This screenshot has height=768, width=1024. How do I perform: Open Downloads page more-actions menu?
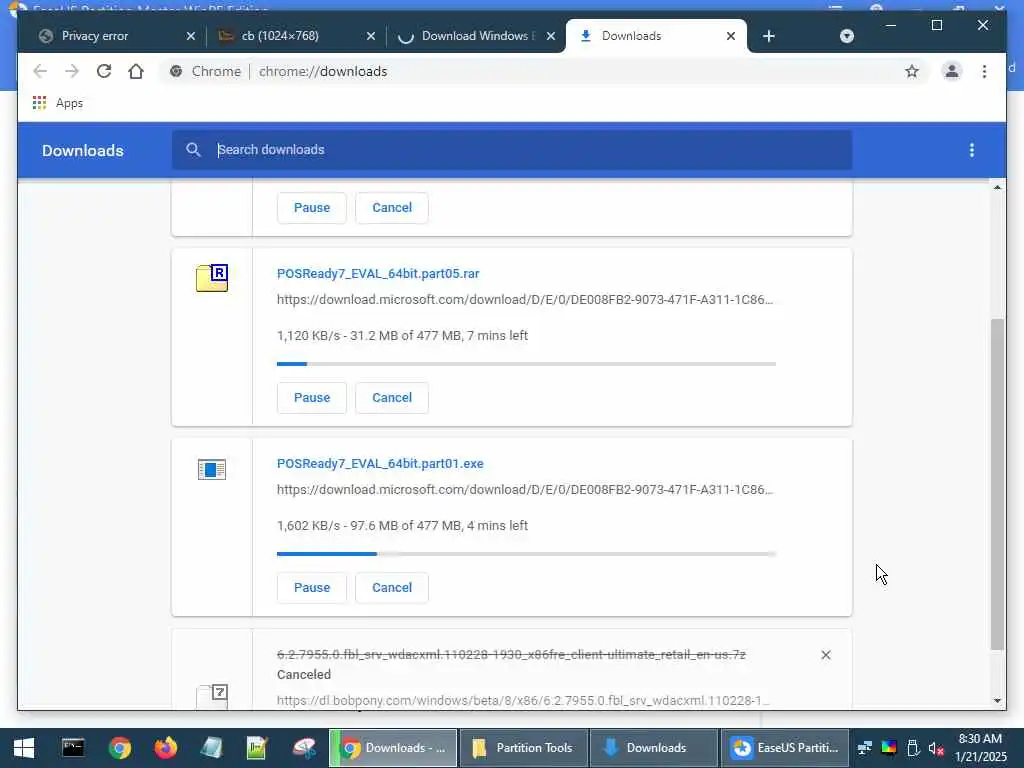[x=972, y=150]
